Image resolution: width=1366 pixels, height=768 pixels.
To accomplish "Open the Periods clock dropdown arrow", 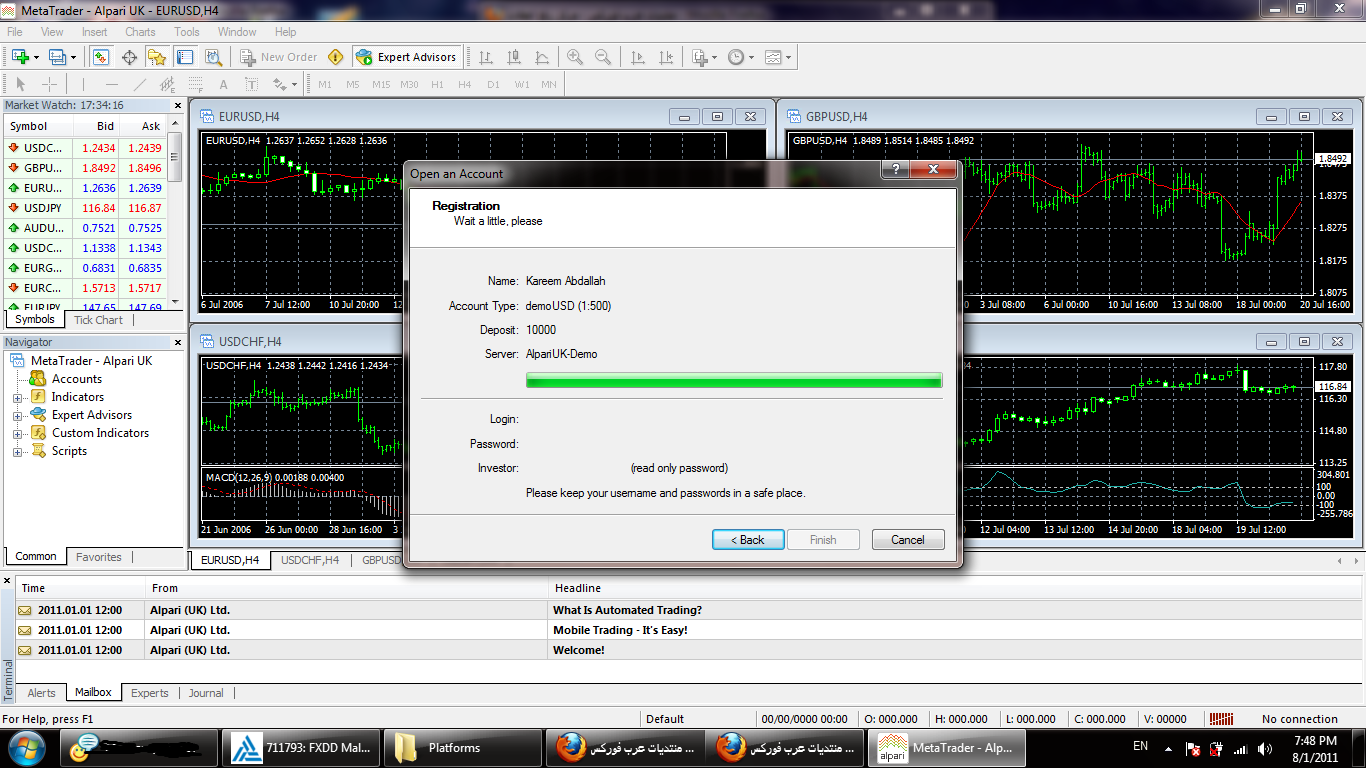I will click(x=752, y=57).
